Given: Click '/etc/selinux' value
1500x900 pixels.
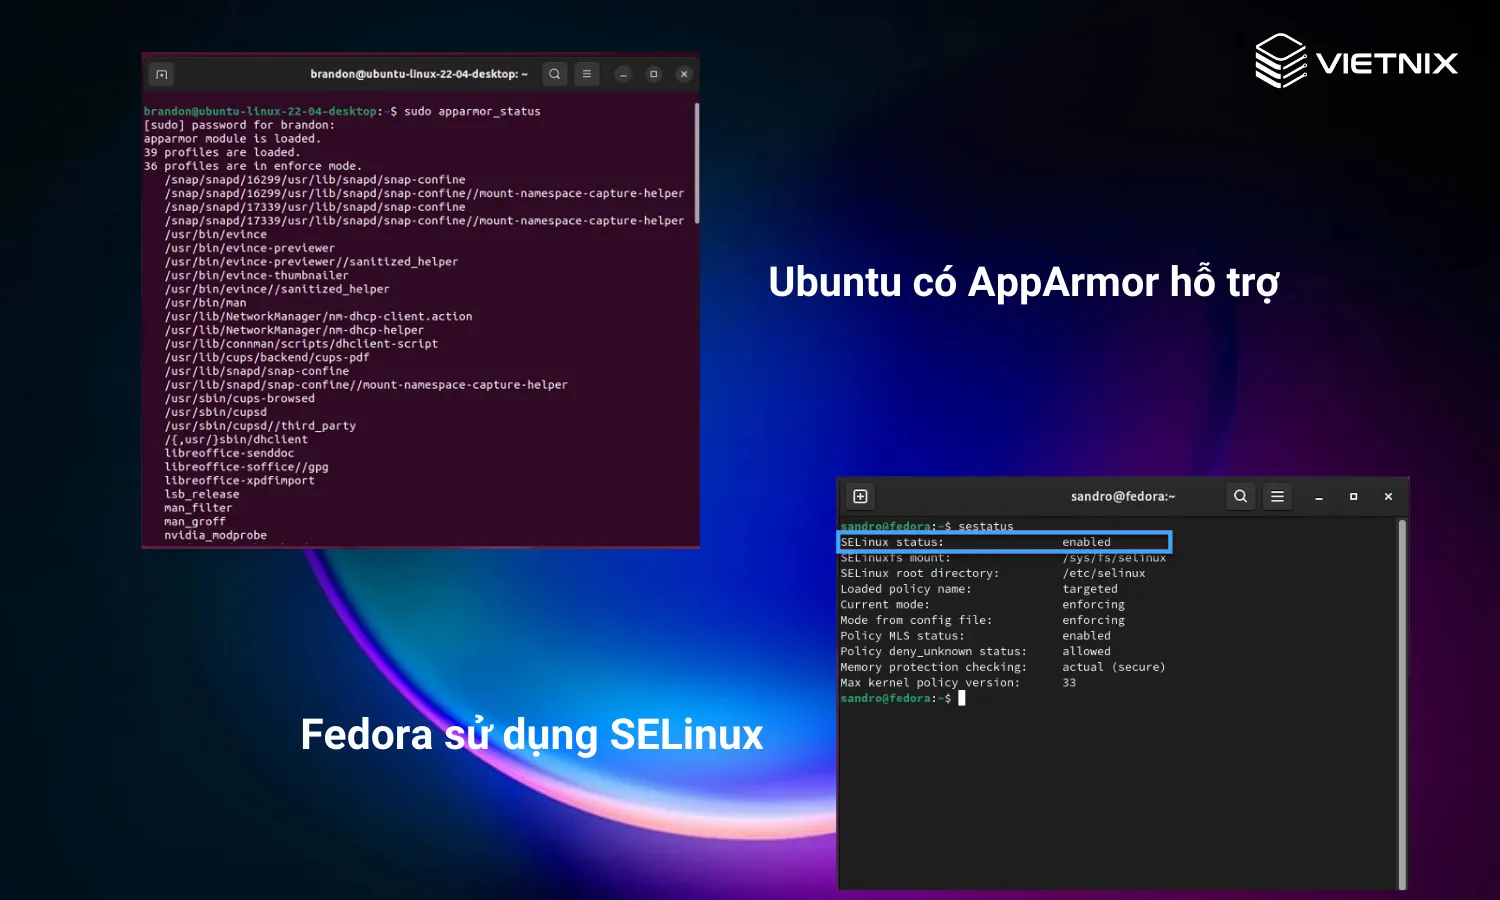Looking at the screenshot, I should coord(1104,574).
